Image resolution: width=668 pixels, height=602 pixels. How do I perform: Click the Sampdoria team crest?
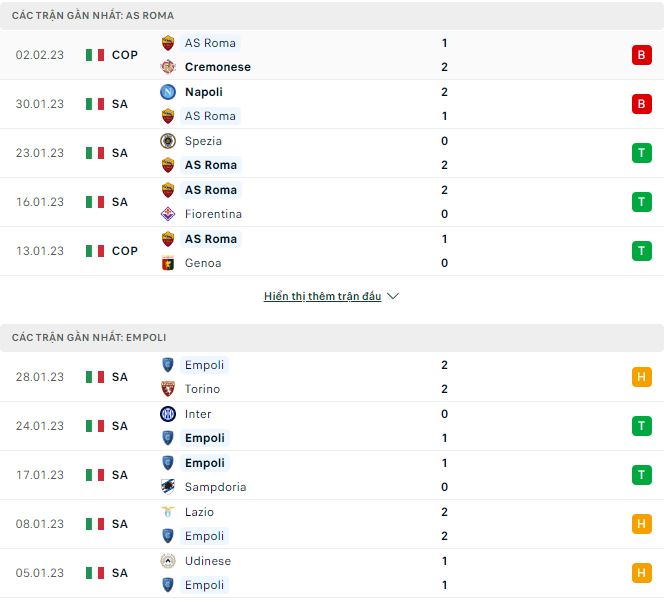click(x=168, y=487)
